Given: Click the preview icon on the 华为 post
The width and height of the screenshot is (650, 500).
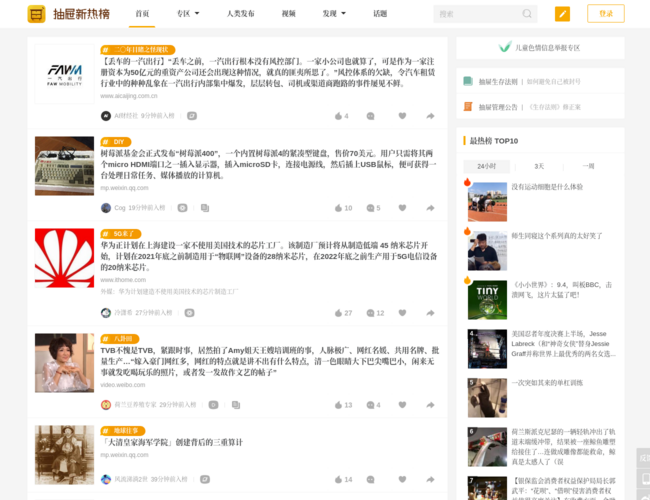Looking at the screenshot, I should click(x=189, y=313).
